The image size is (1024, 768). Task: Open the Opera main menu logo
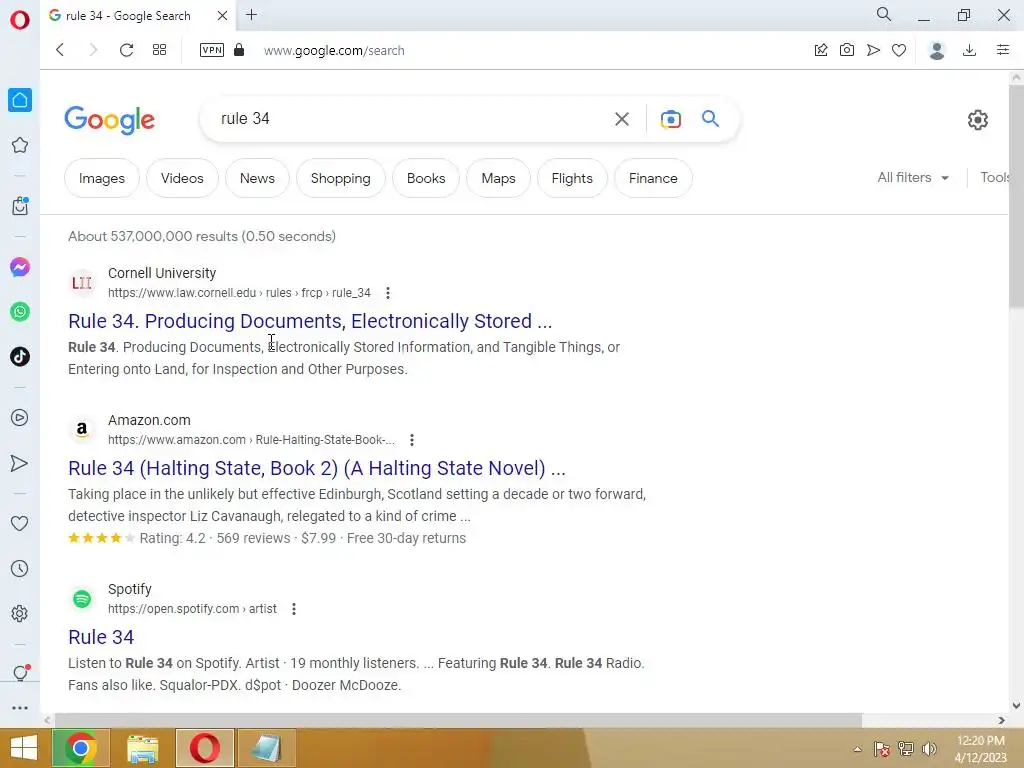[x=20, y=20]
